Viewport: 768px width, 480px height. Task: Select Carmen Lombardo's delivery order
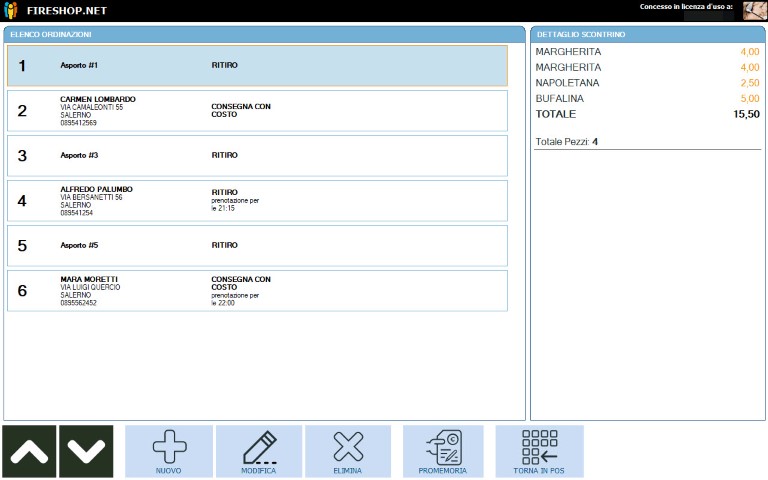257,111
